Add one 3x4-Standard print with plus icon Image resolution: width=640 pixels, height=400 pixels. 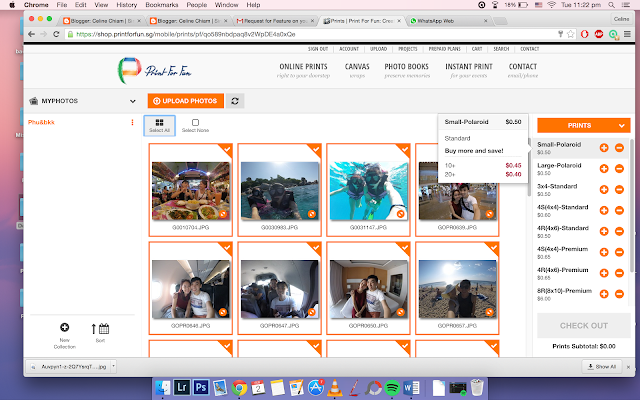coord(604,189)
